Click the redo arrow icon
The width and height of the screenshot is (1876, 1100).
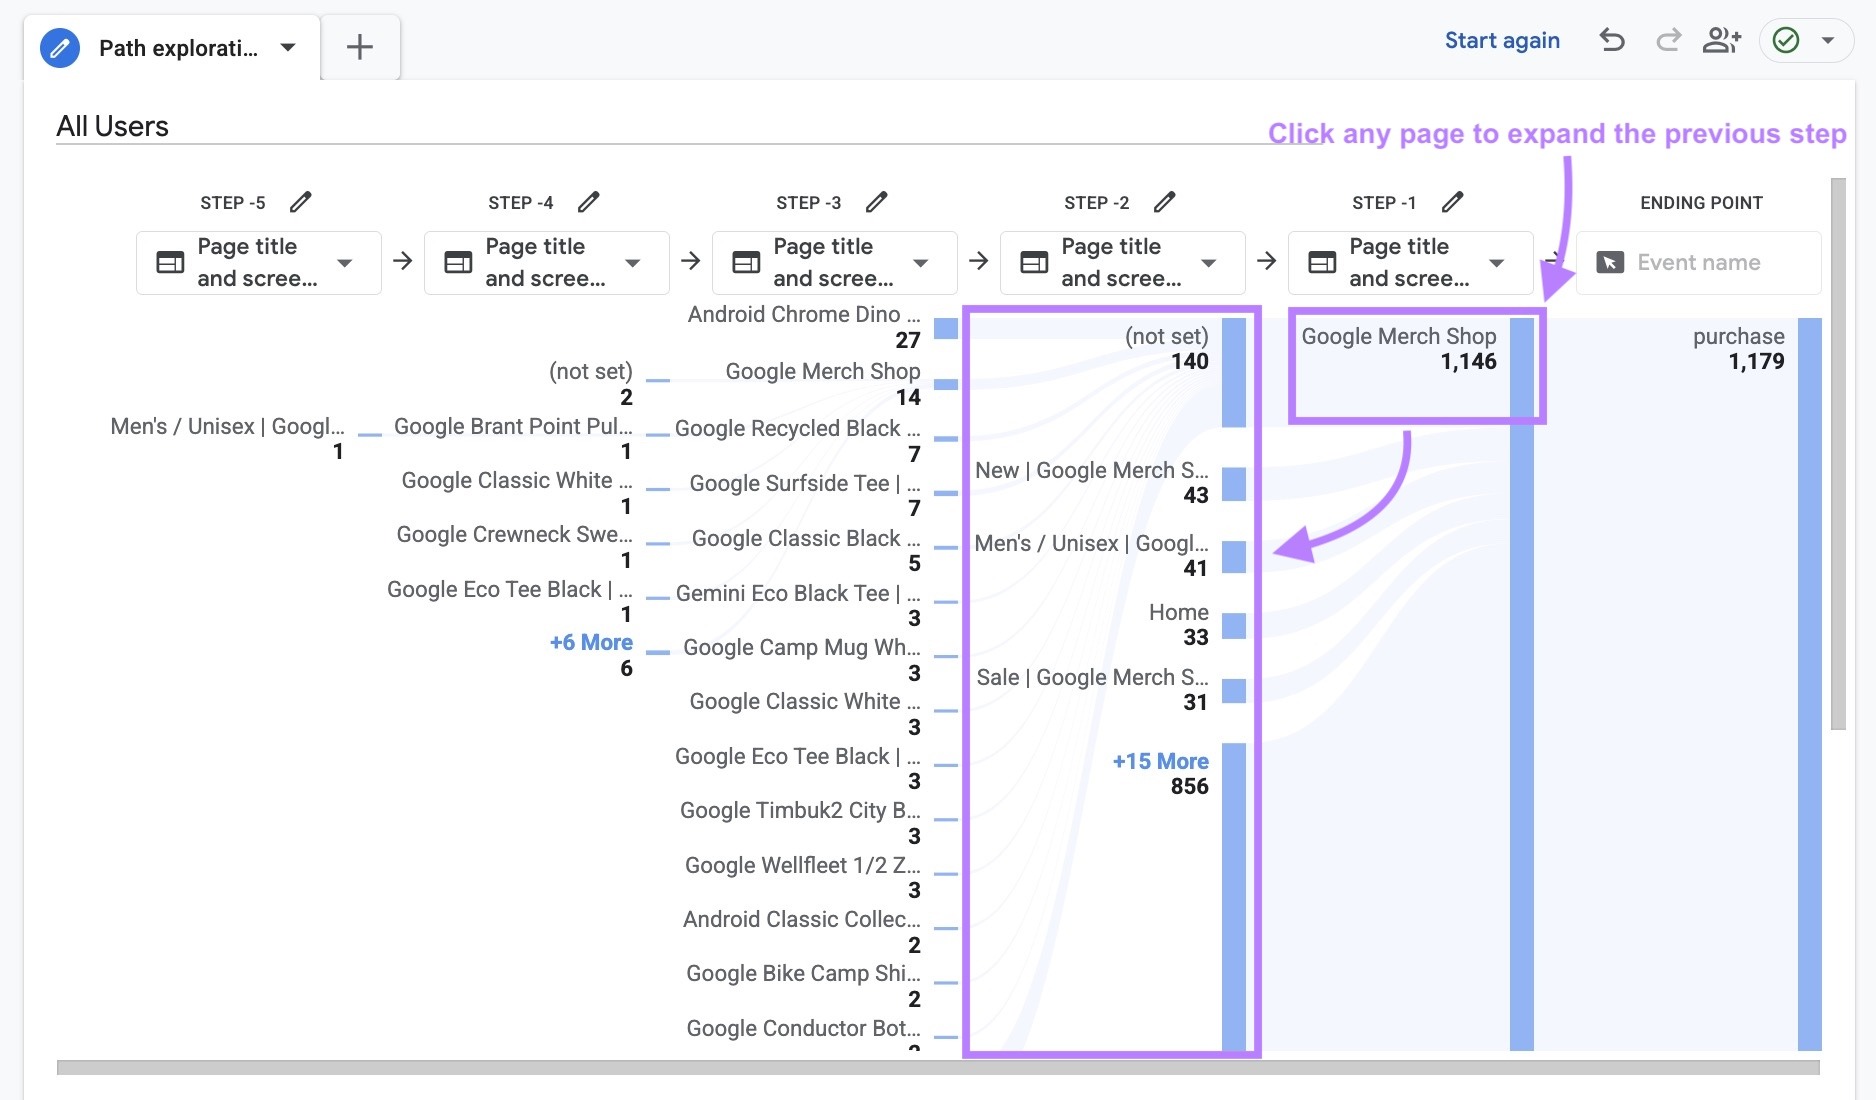[1668, 40]
